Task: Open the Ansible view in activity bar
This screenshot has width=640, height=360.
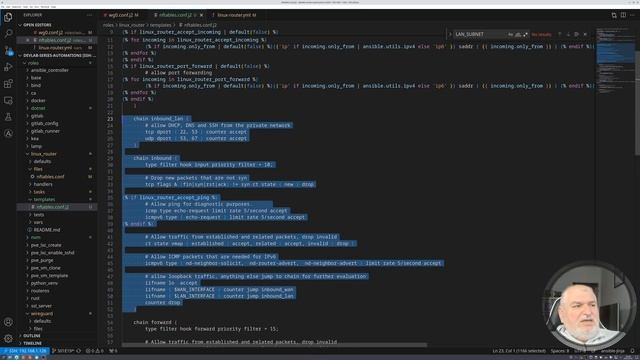Action: point(8,133)
